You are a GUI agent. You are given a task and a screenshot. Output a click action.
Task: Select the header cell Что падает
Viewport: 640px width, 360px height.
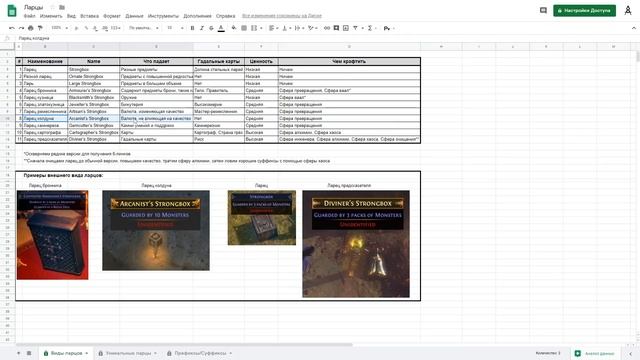pos(156,61)
